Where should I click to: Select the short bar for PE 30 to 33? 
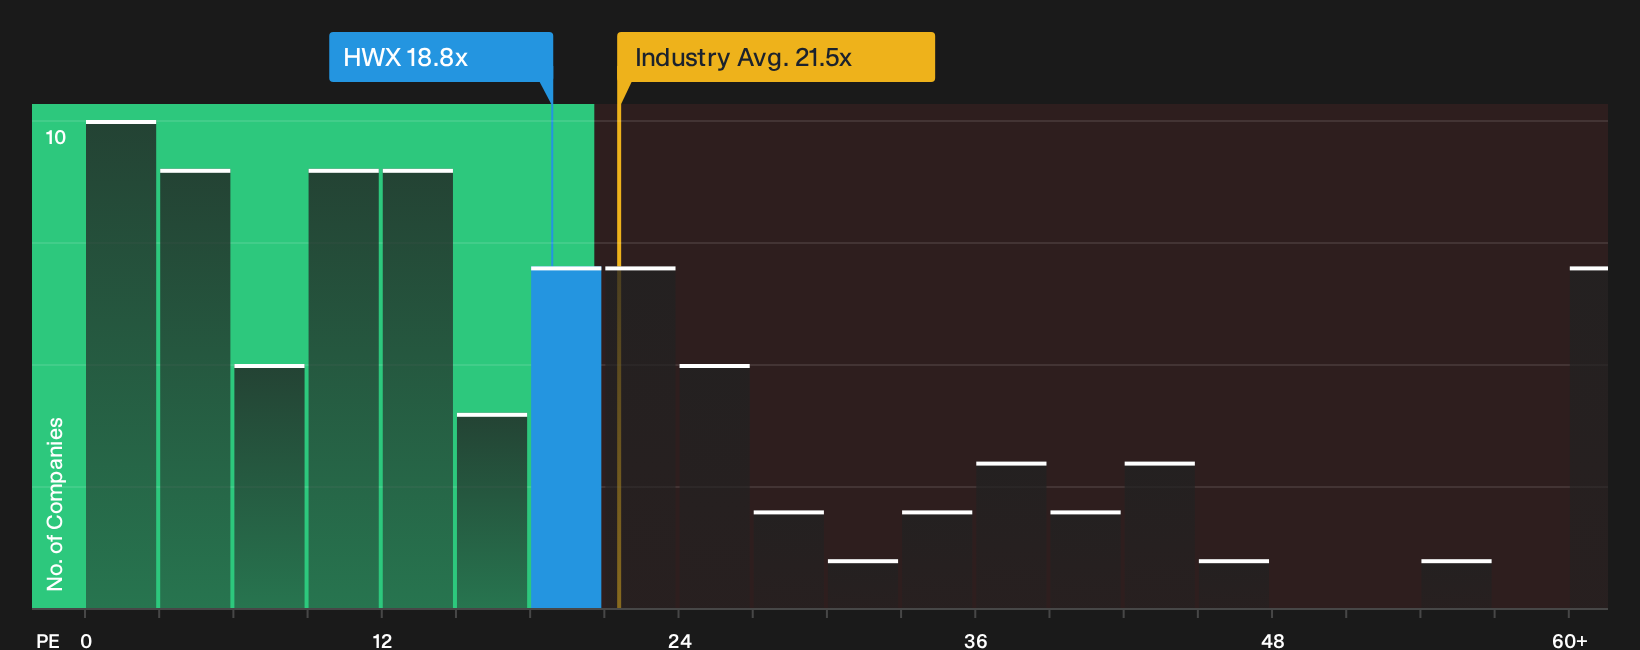pos(863,584)
